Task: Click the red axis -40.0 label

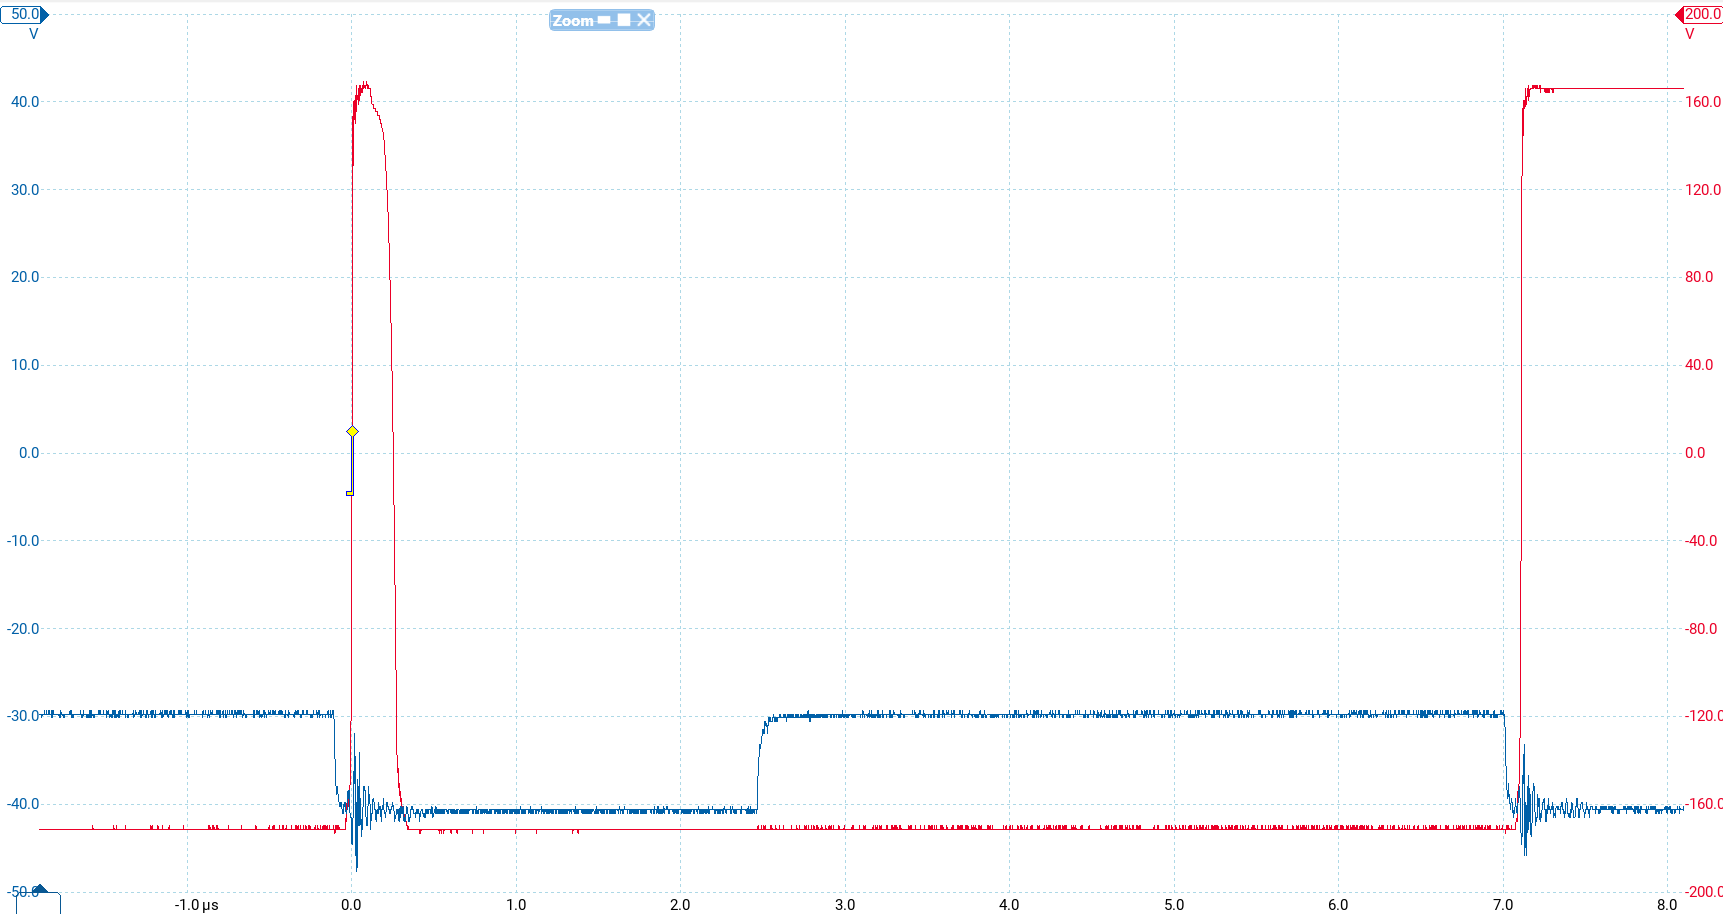Action: (x=1701, y=541)
